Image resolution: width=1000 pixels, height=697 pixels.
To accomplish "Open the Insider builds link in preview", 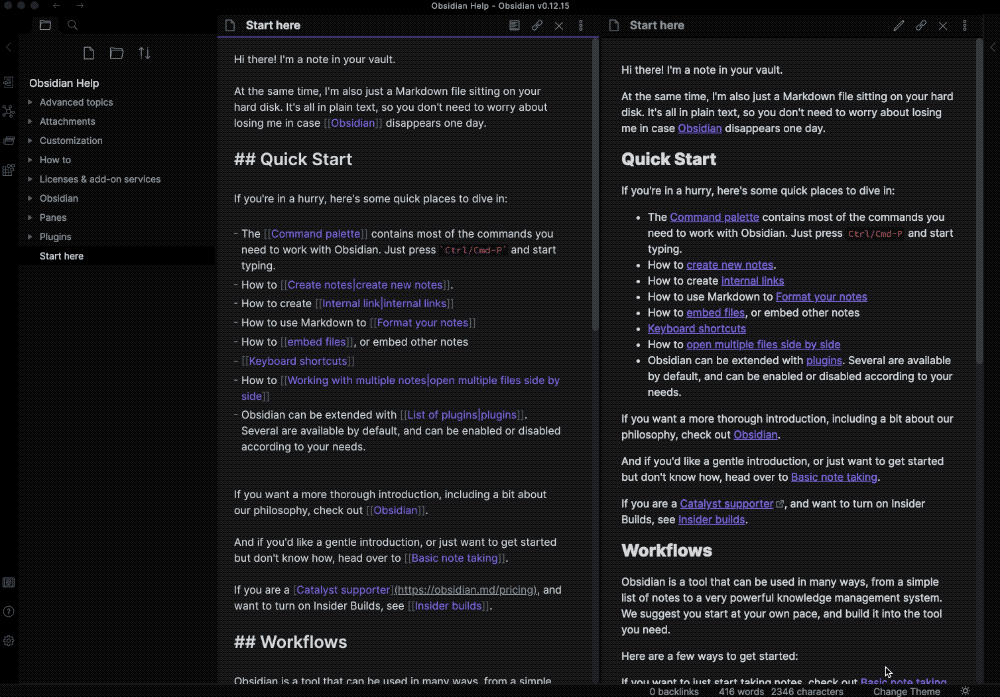I will (x=711, y=520).
